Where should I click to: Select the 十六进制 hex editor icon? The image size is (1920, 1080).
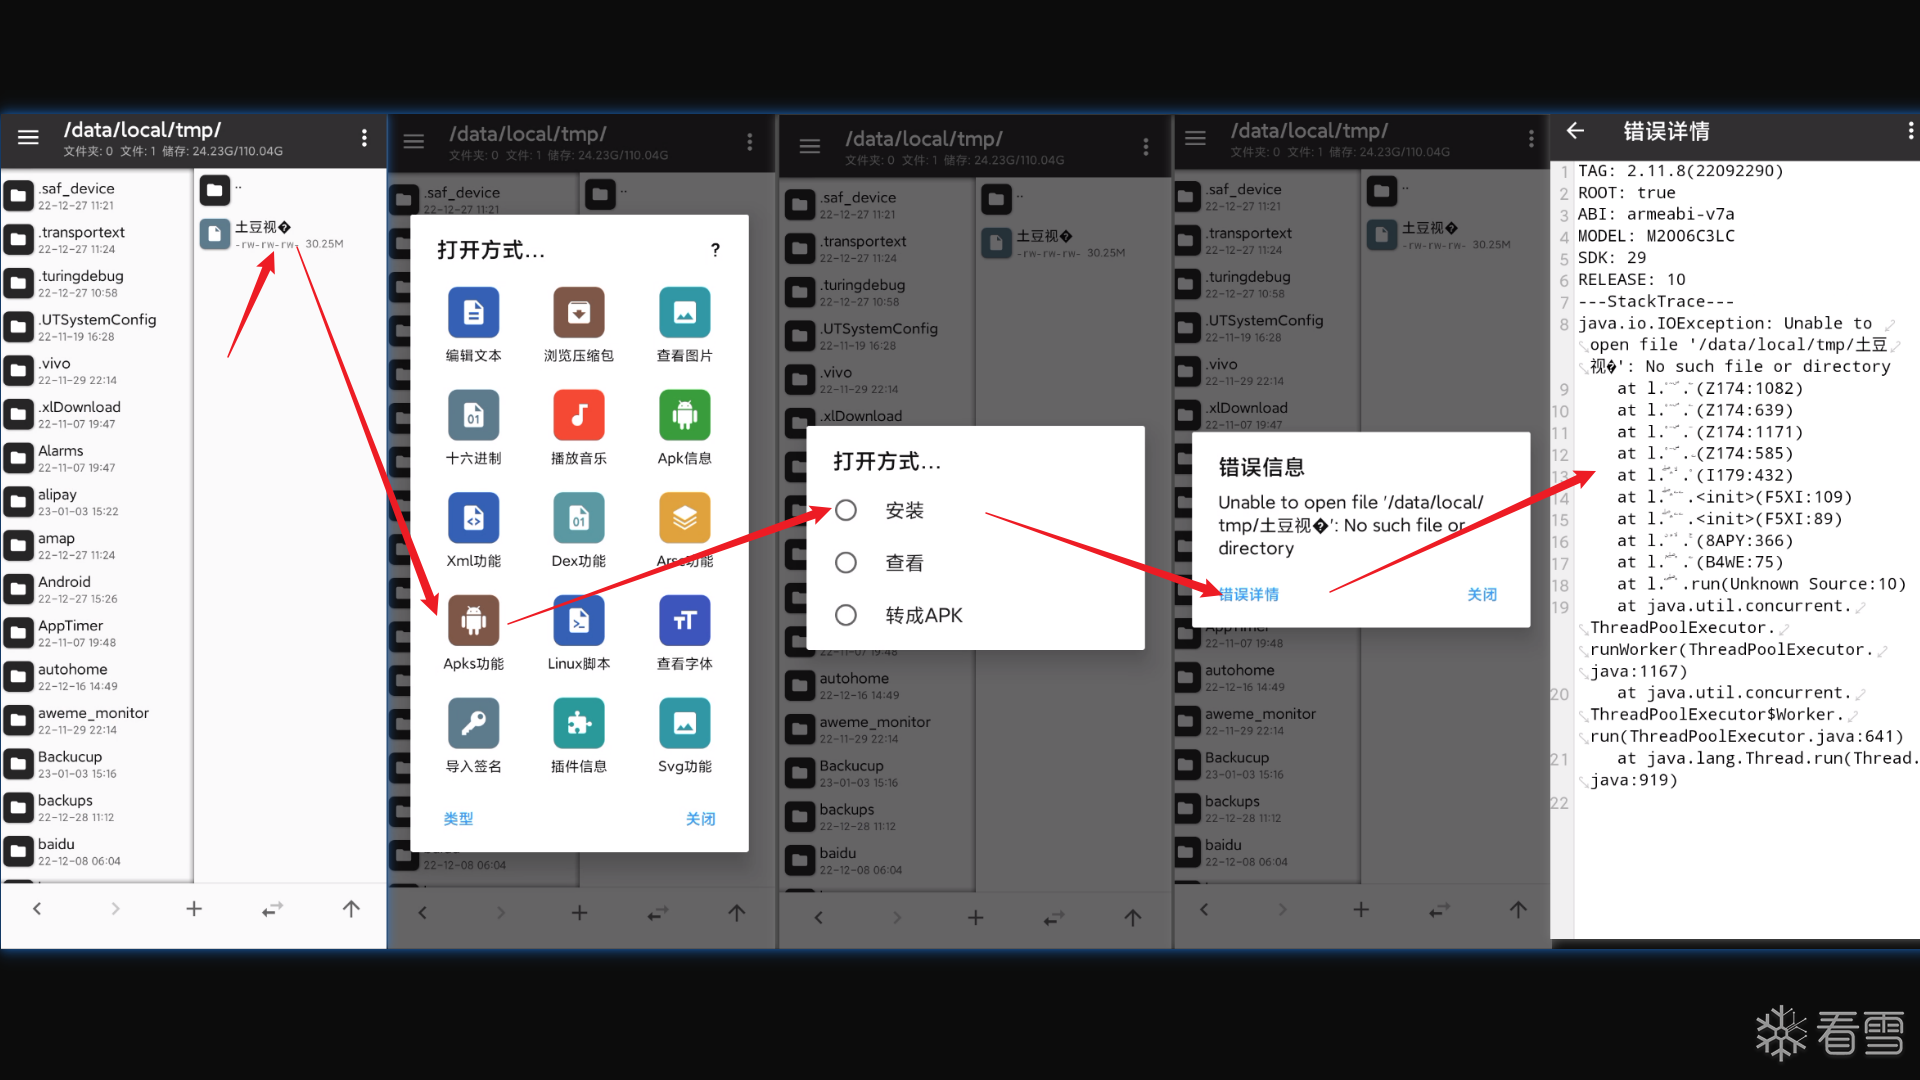point(473,416)
